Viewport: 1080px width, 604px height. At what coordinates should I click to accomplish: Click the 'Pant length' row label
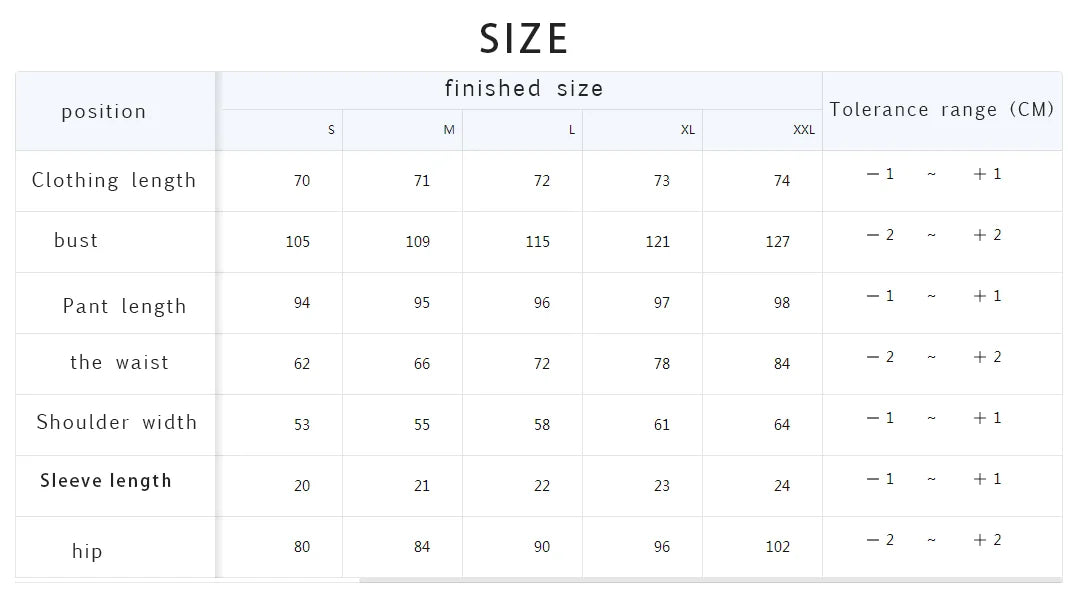point(125,306)
